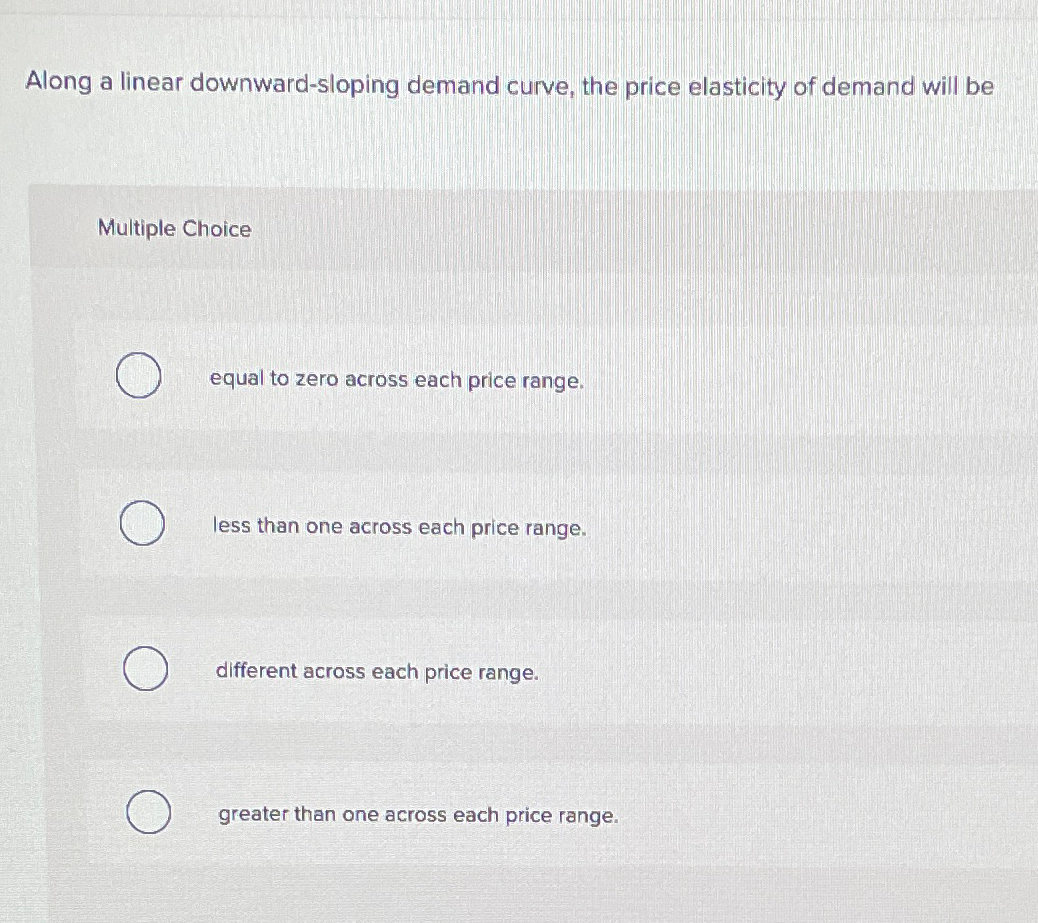Viewport: 1038px width, 923px height.
Task: Select the radio button for 'less than one across each price range'
Action: 139,522
